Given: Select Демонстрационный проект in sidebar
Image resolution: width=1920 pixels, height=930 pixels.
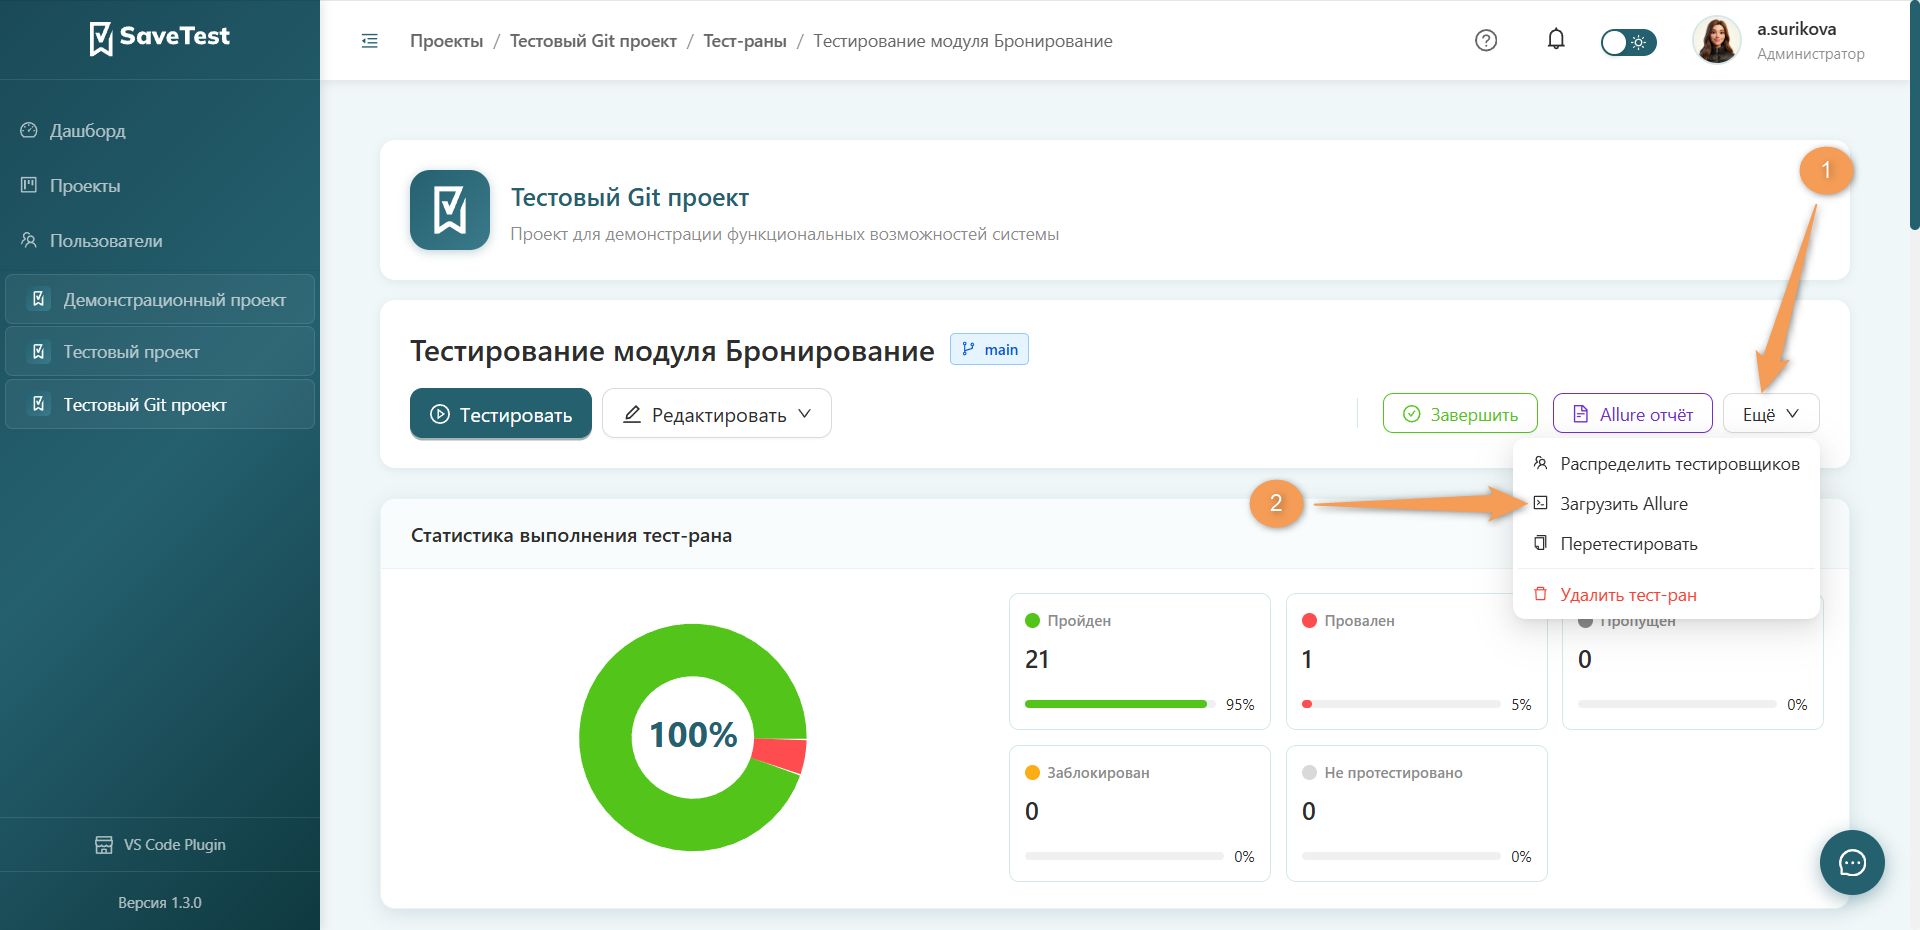Looking at the screenshot, I should coord(160,300).
